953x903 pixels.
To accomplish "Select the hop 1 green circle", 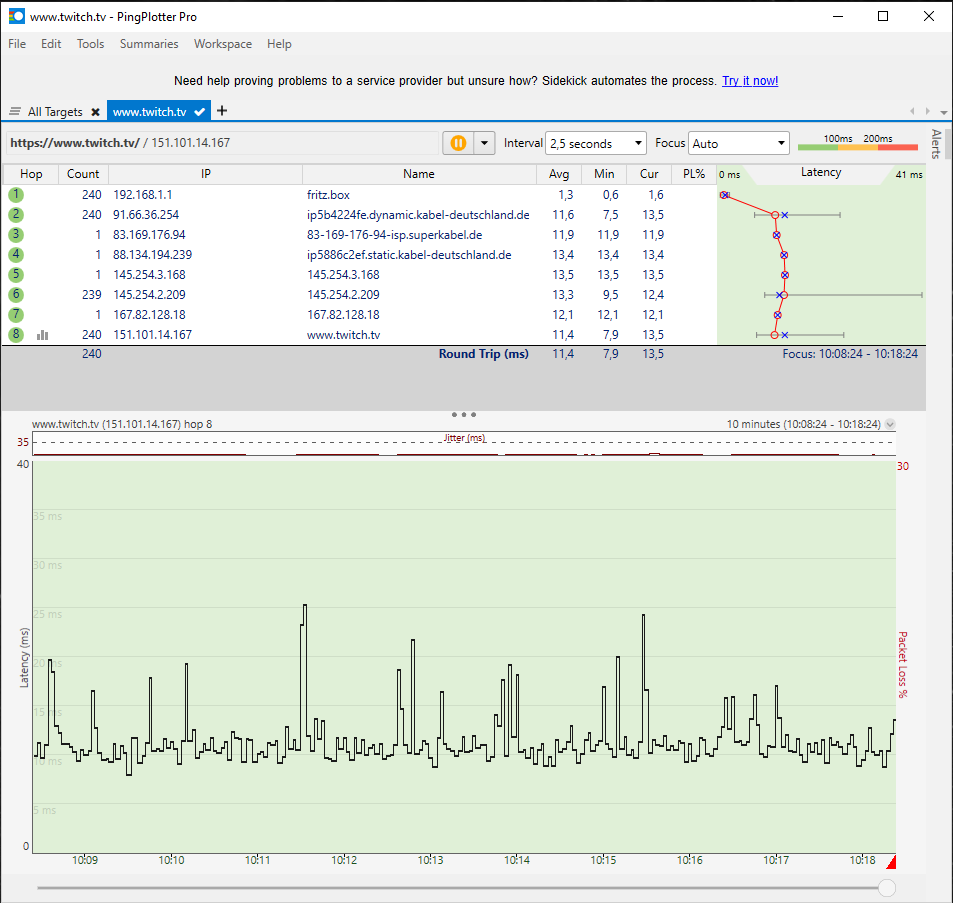I will coord(16,195).
